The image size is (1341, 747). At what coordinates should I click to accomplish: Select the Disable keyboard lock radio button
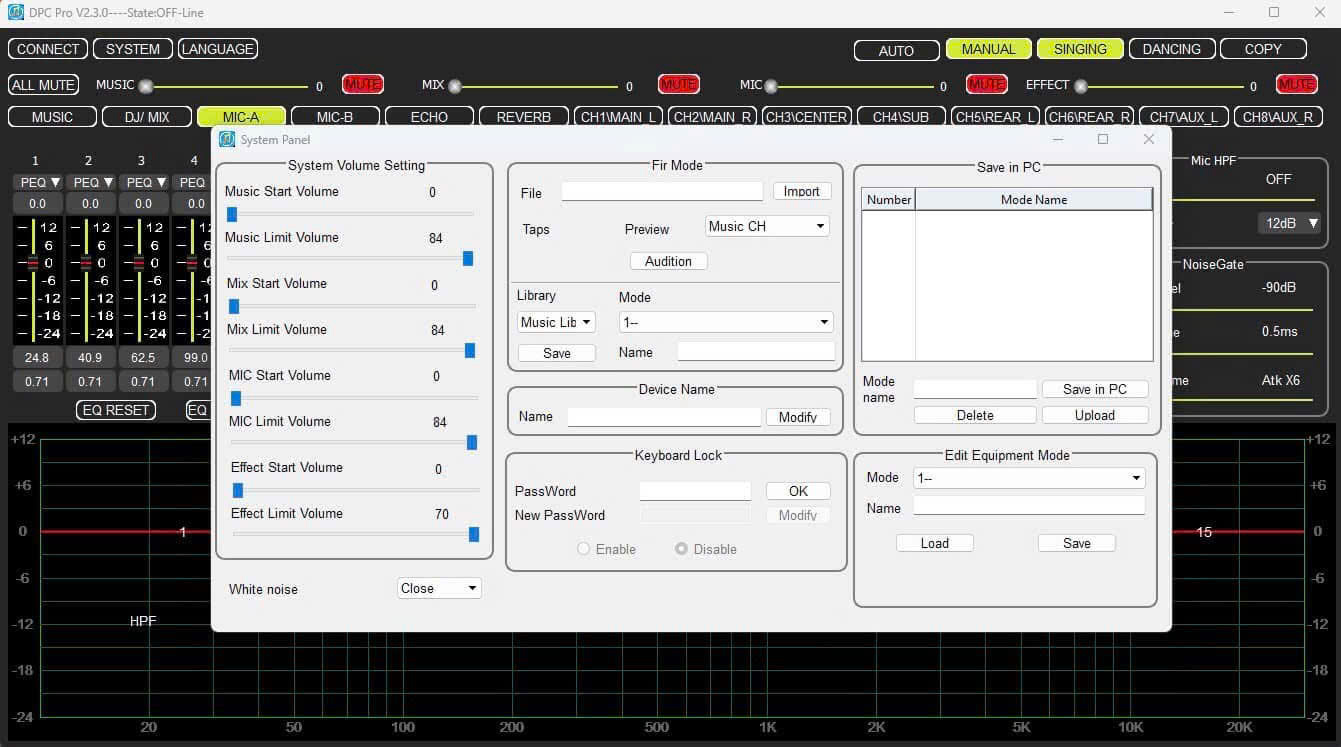[x=681, y=549]
